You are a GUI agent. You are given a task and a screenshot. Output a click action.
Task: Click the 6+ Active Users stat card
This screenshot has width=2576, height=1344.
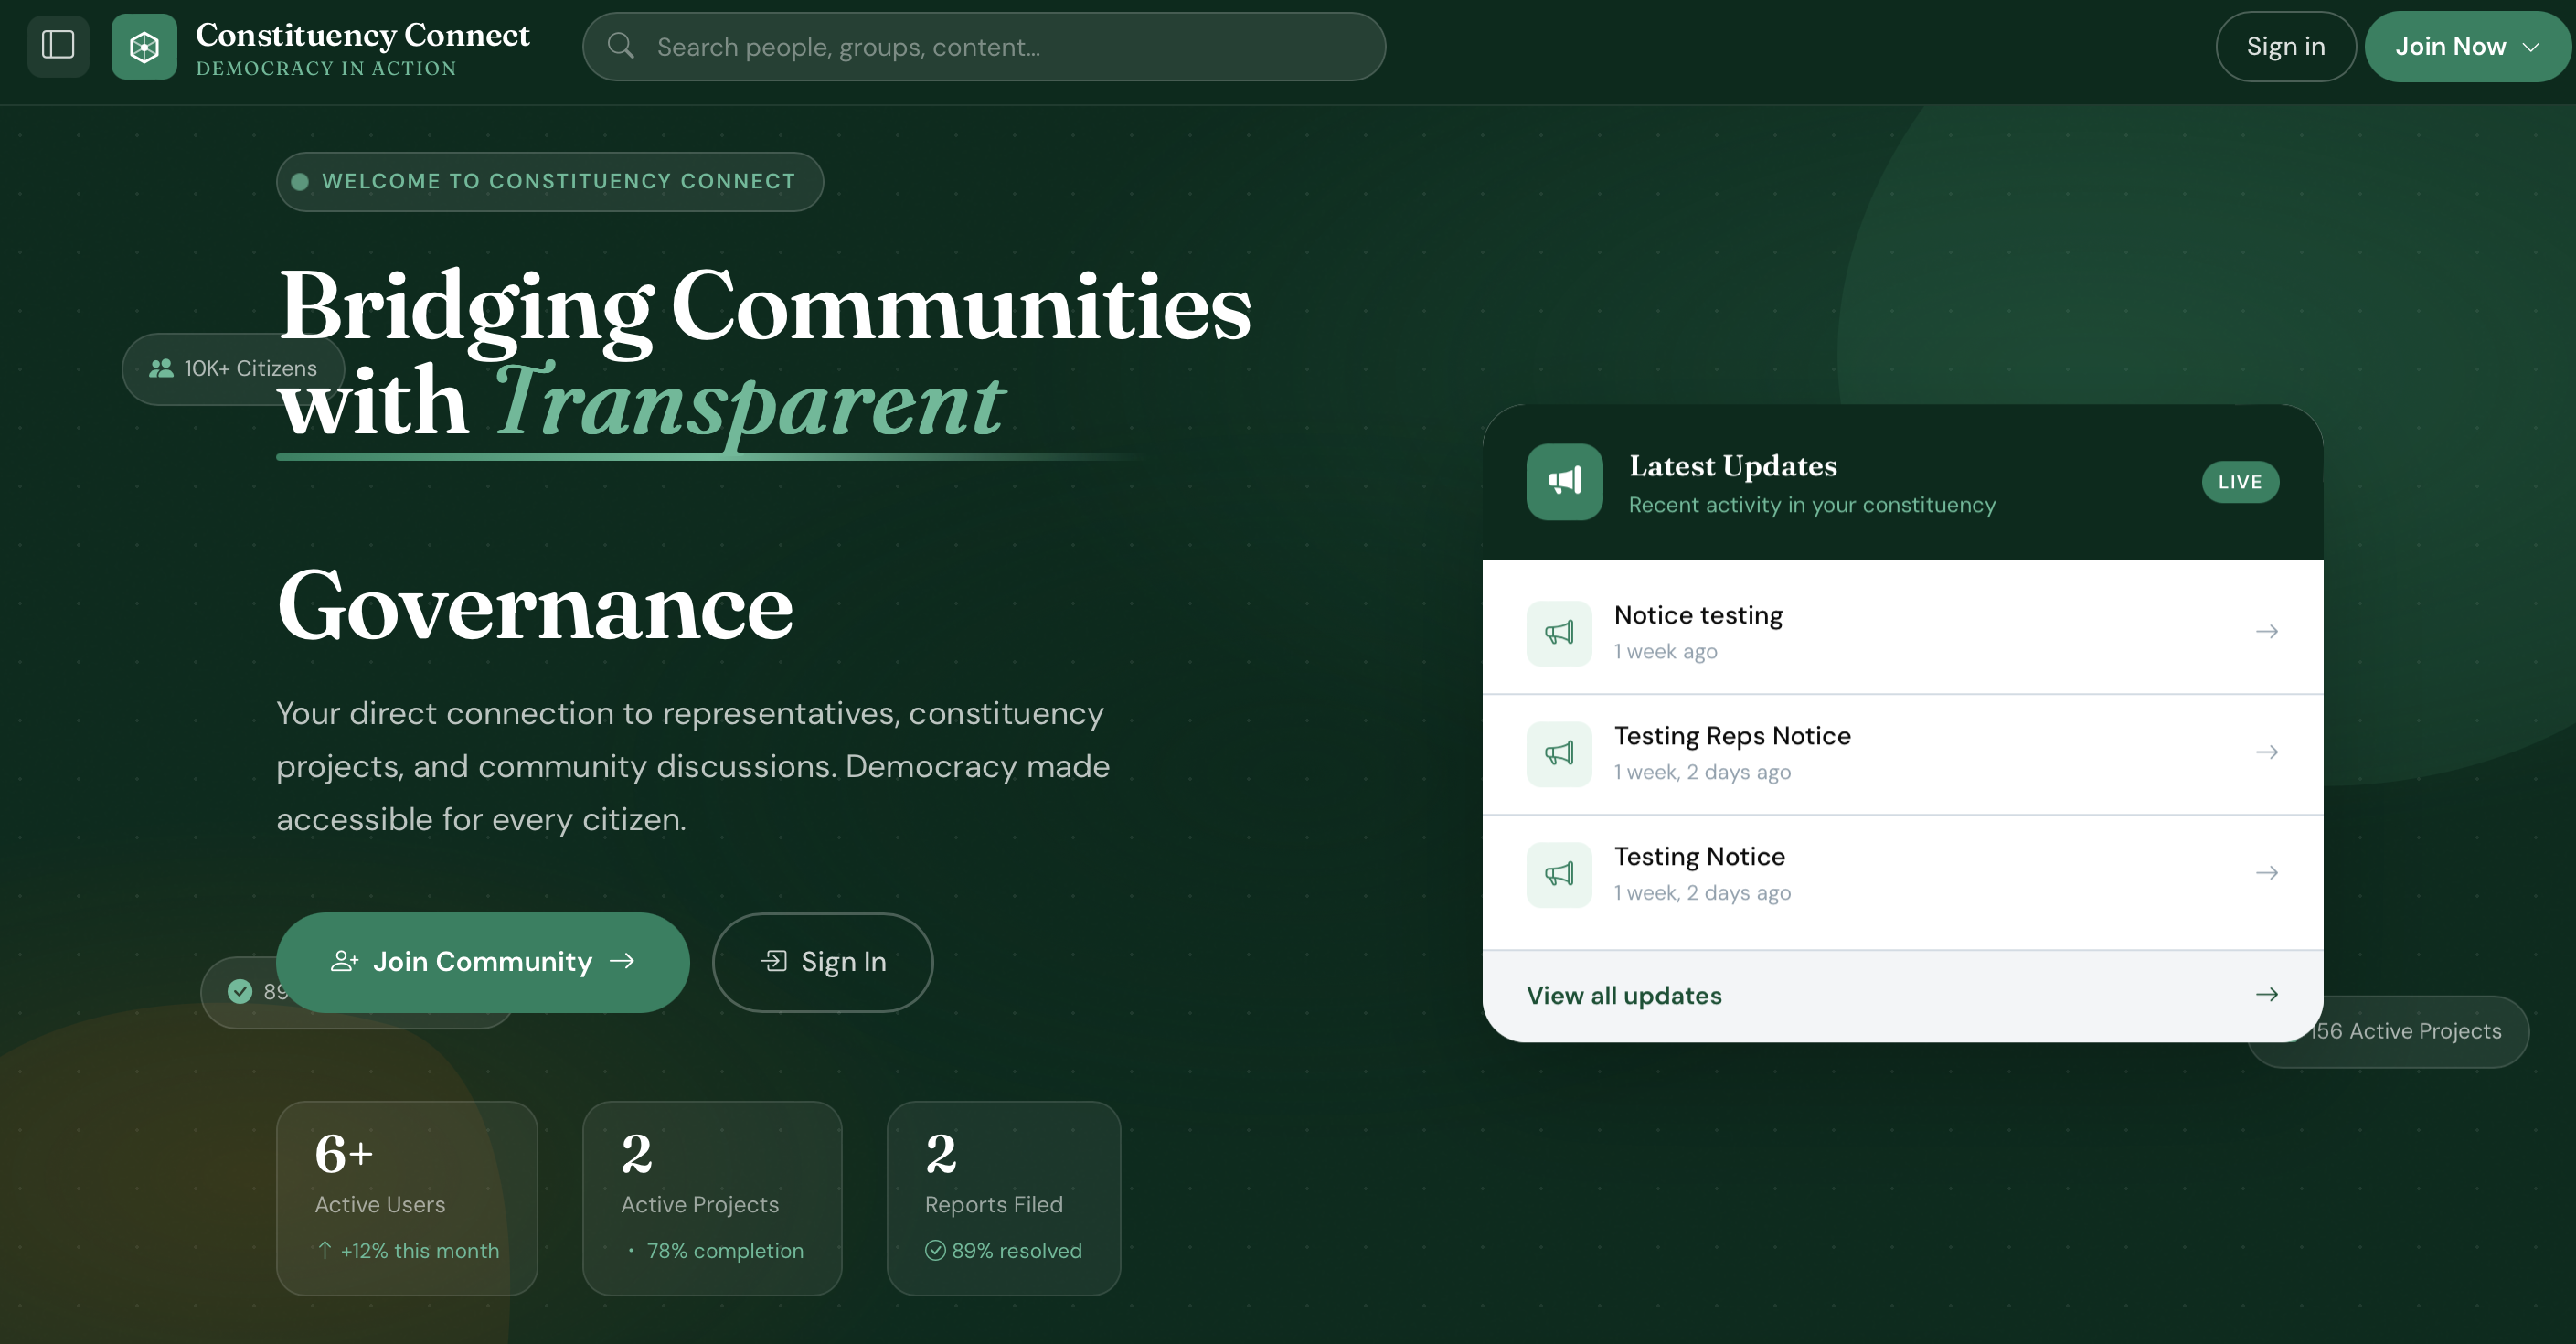(x=407, y=1198)
